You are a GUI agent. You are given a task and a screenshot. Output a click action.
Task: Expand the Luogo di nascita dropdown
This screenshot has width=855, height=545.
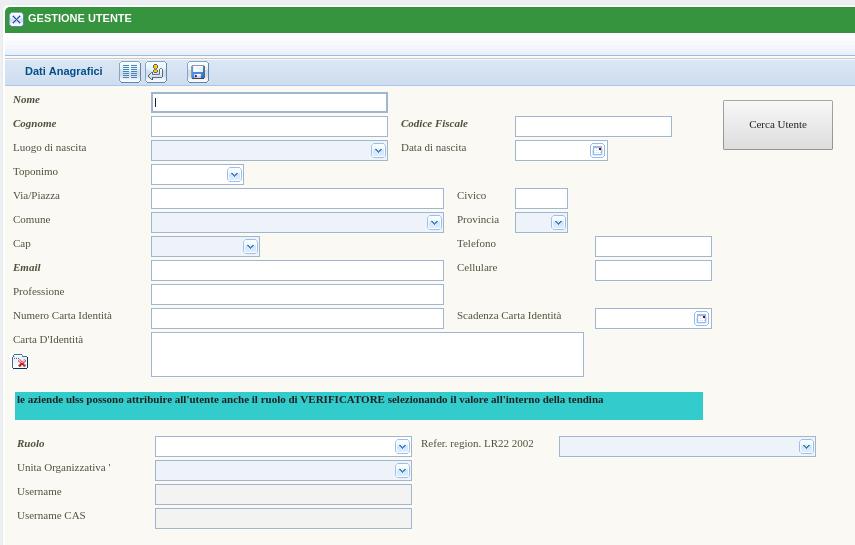coord(378,151)
